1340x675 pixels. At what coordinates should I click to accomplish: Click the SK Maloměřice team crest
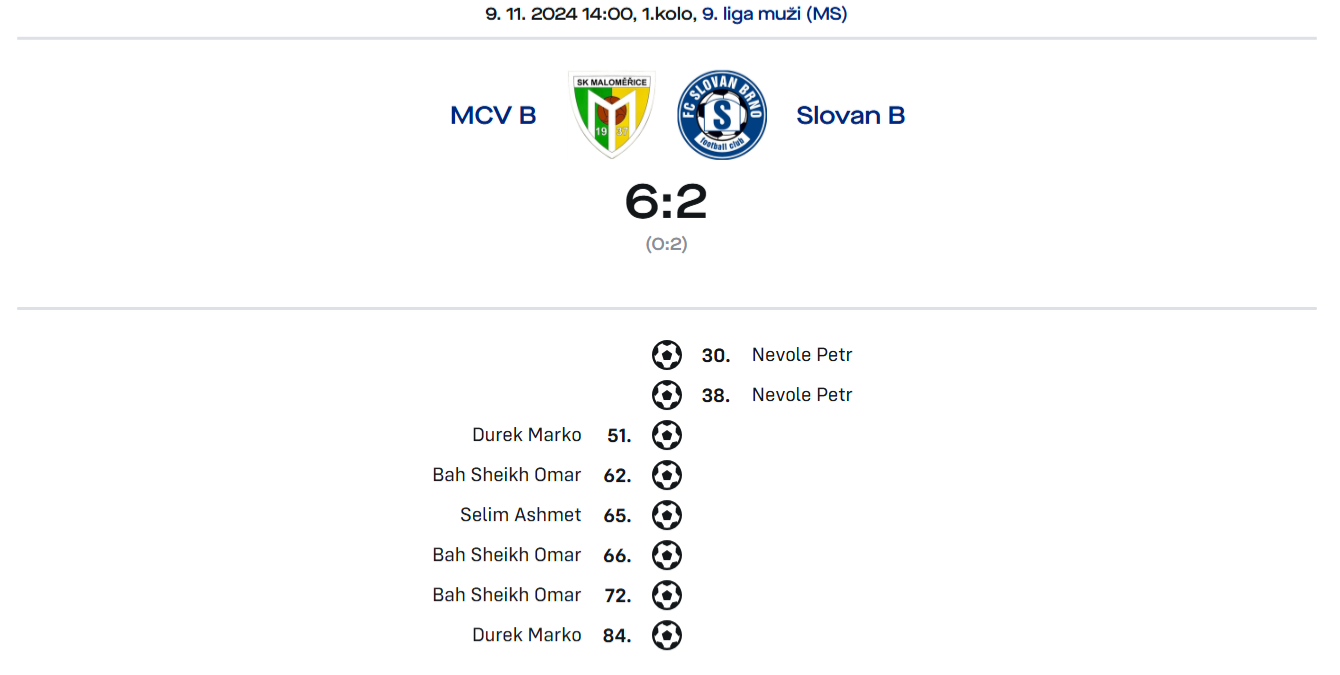(611, 115)
